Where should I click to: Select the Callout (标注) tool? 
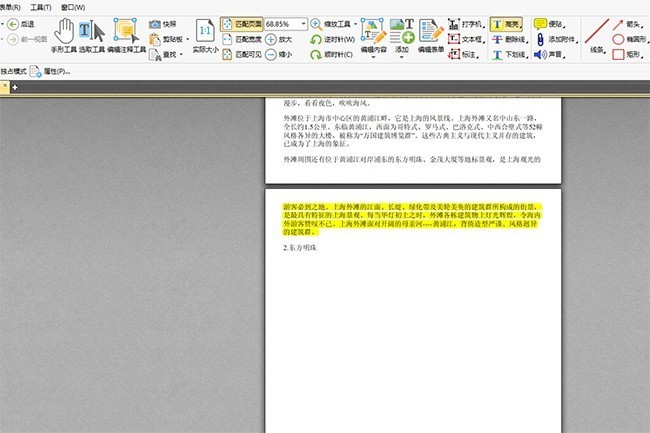463,54
